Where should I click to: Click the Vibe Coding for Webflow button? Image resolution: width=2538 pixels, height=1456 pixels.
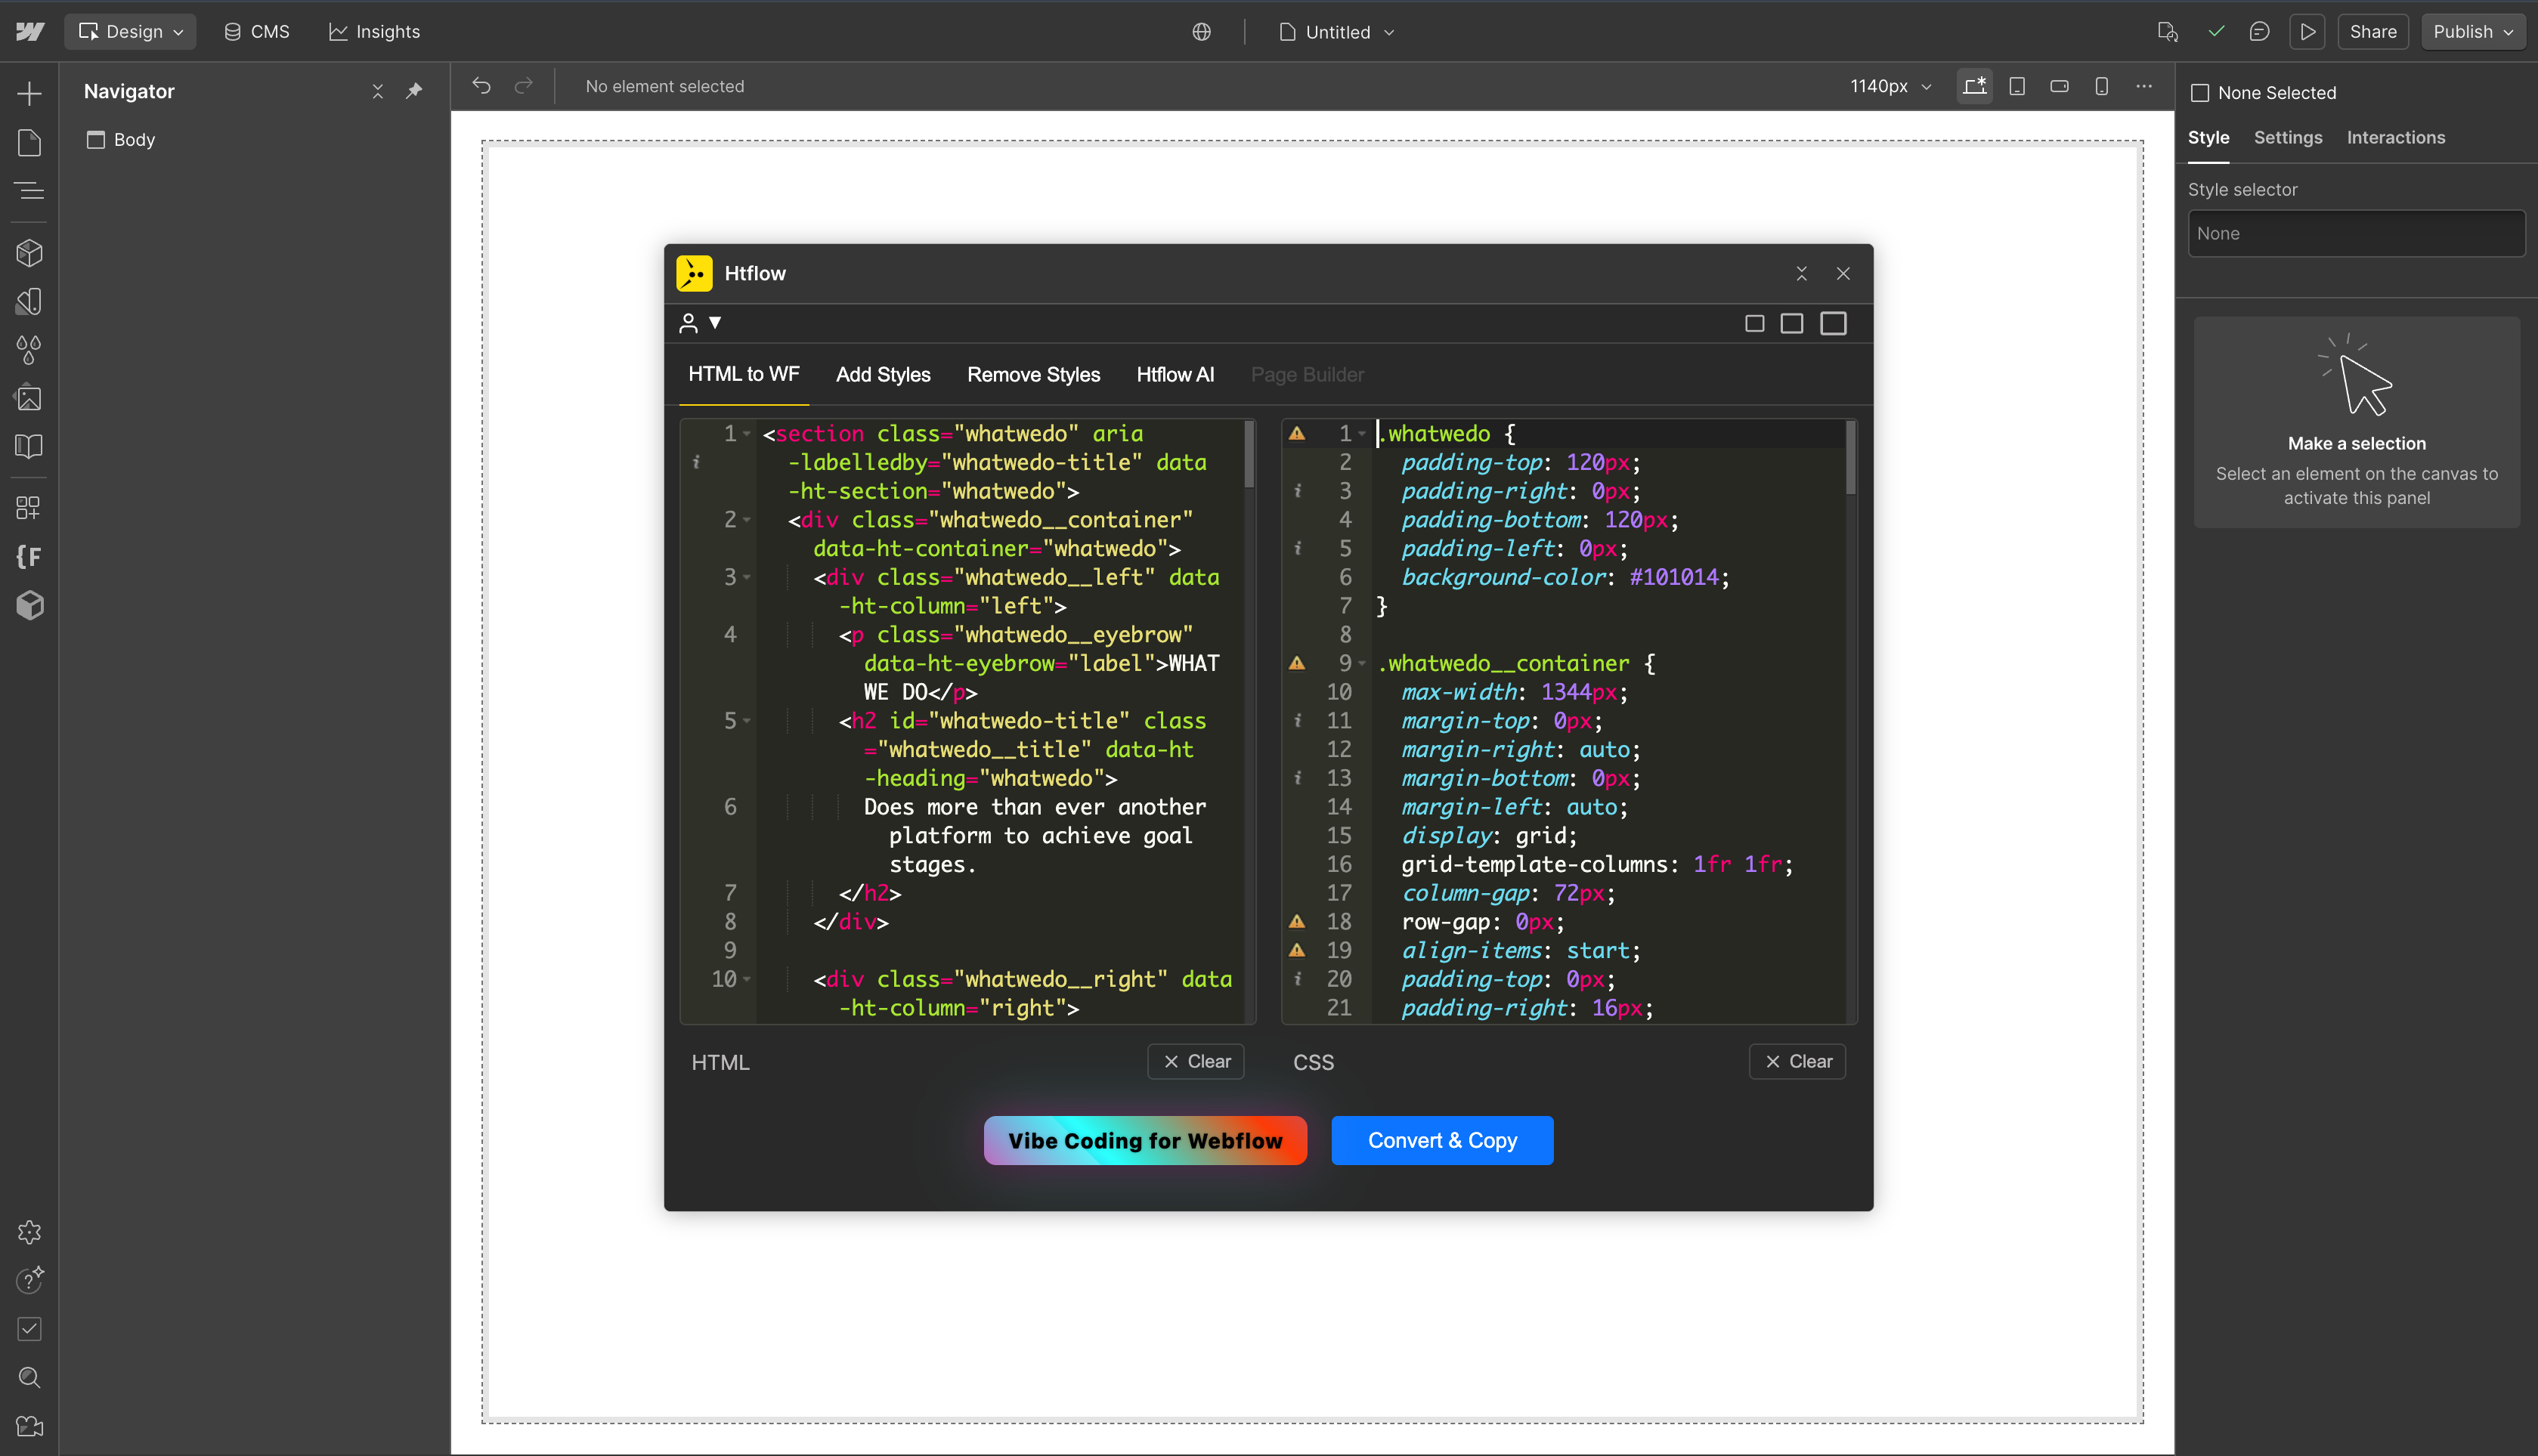click(1144, 1140)
